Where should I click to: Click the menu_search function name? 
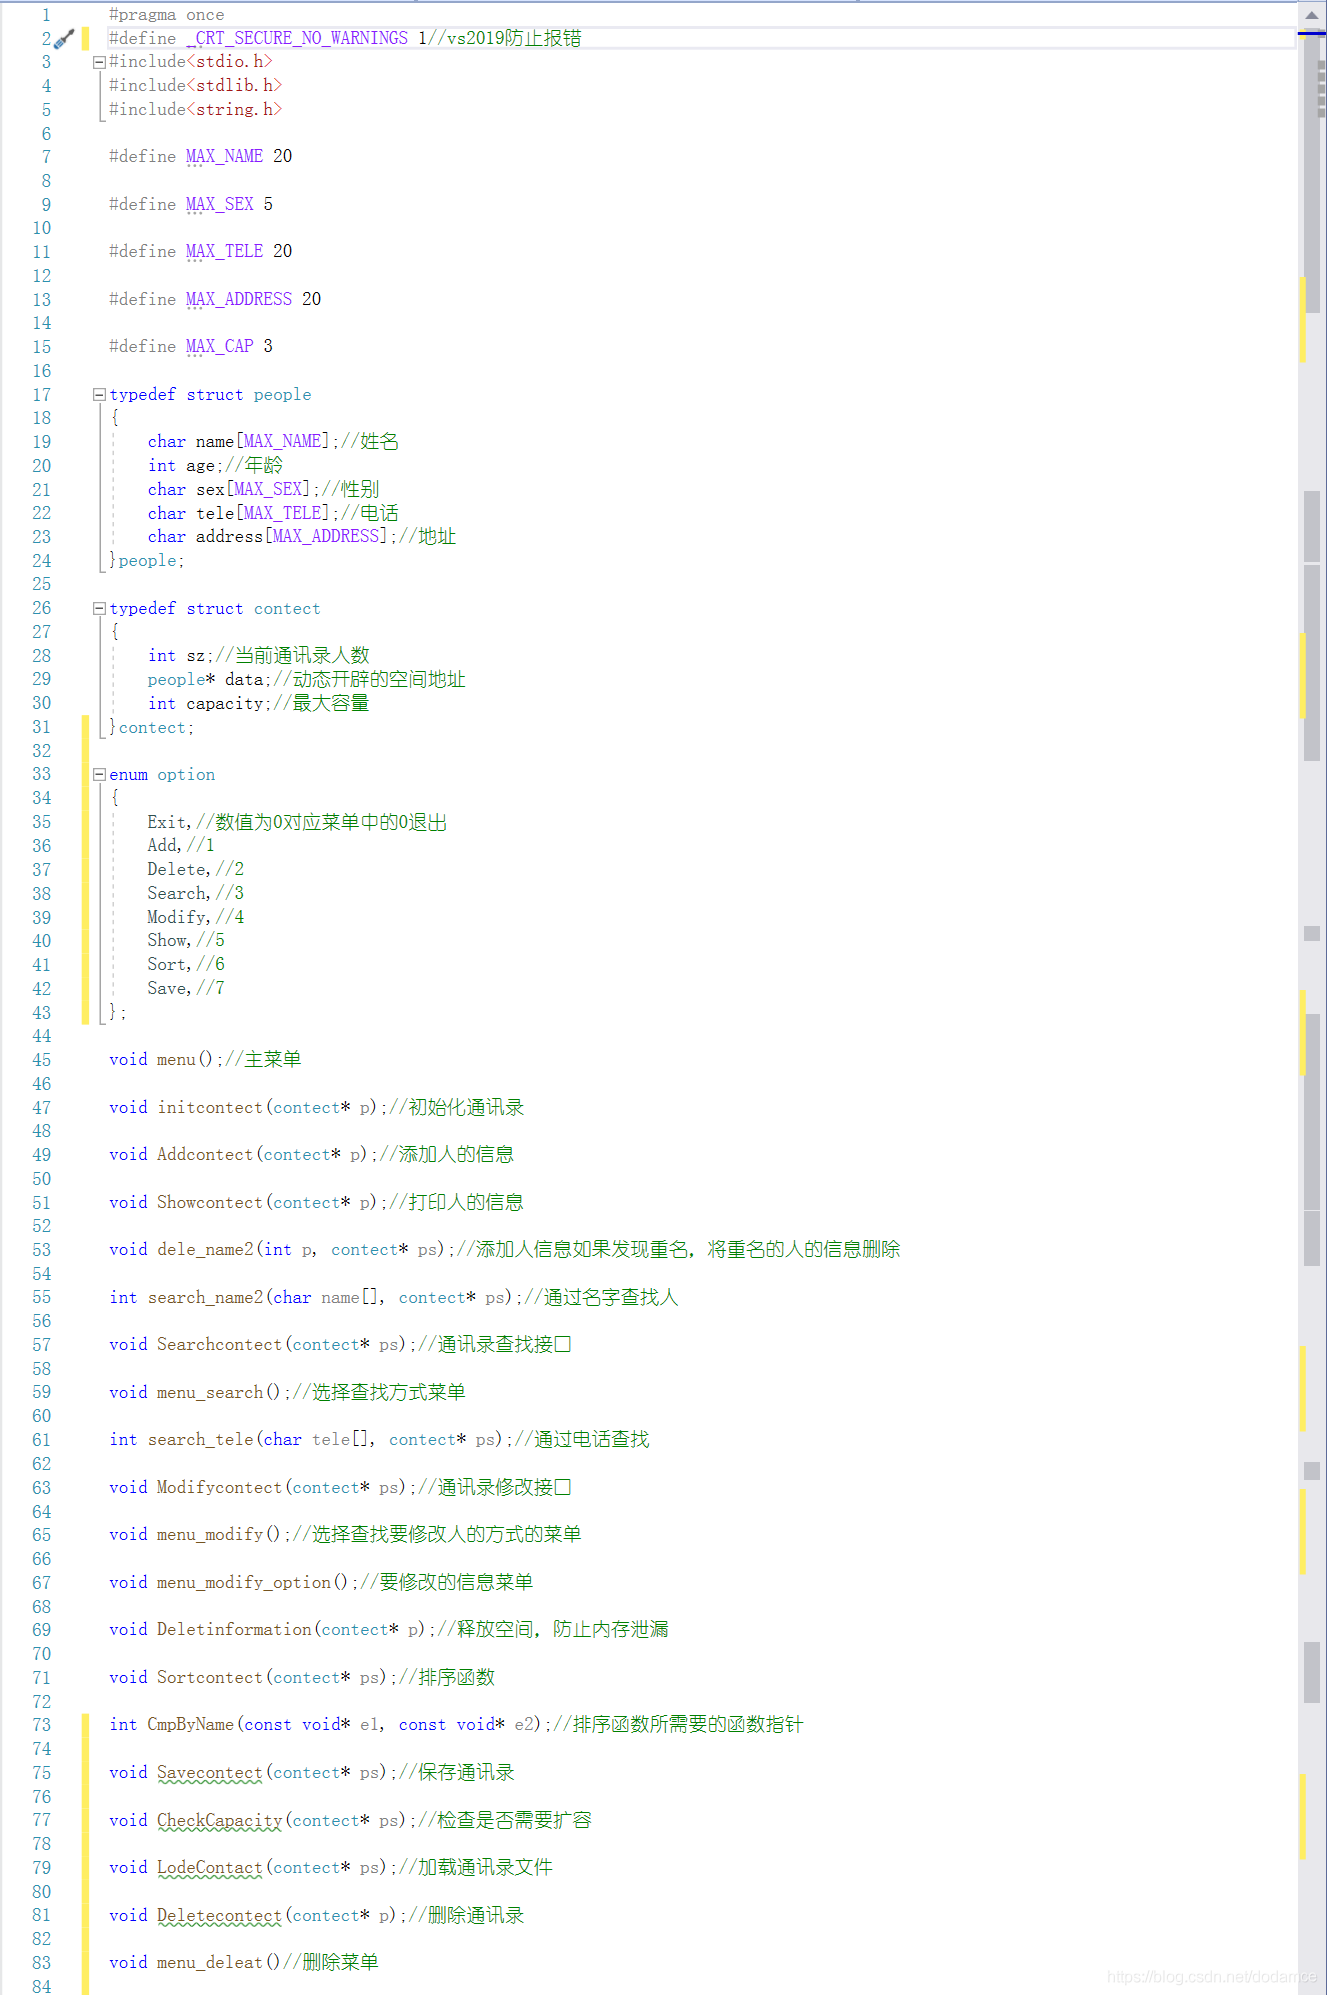pos(210,1393)
